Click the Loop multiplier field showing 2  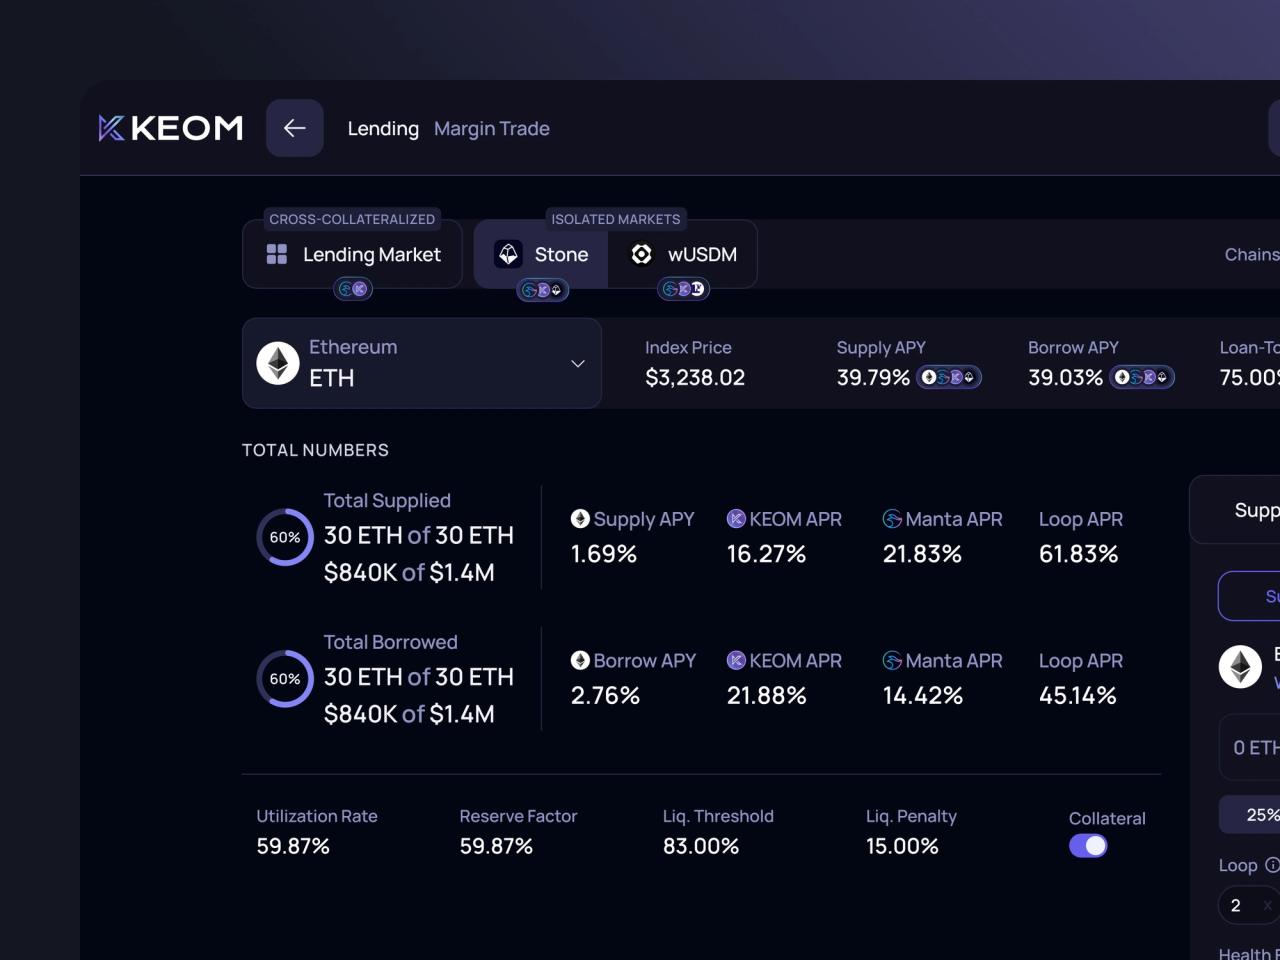[1249, 905]
